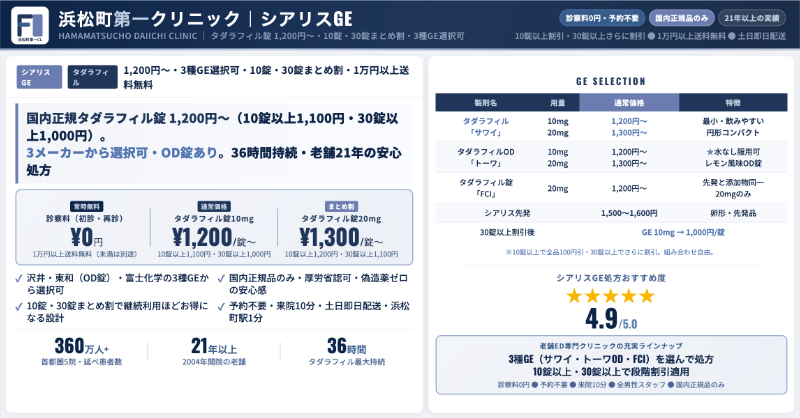Click checkmark beside 10錠・30錠まとめ割 item
The image size is (800, 418).
pyautogui.click(x=22, y=306)
